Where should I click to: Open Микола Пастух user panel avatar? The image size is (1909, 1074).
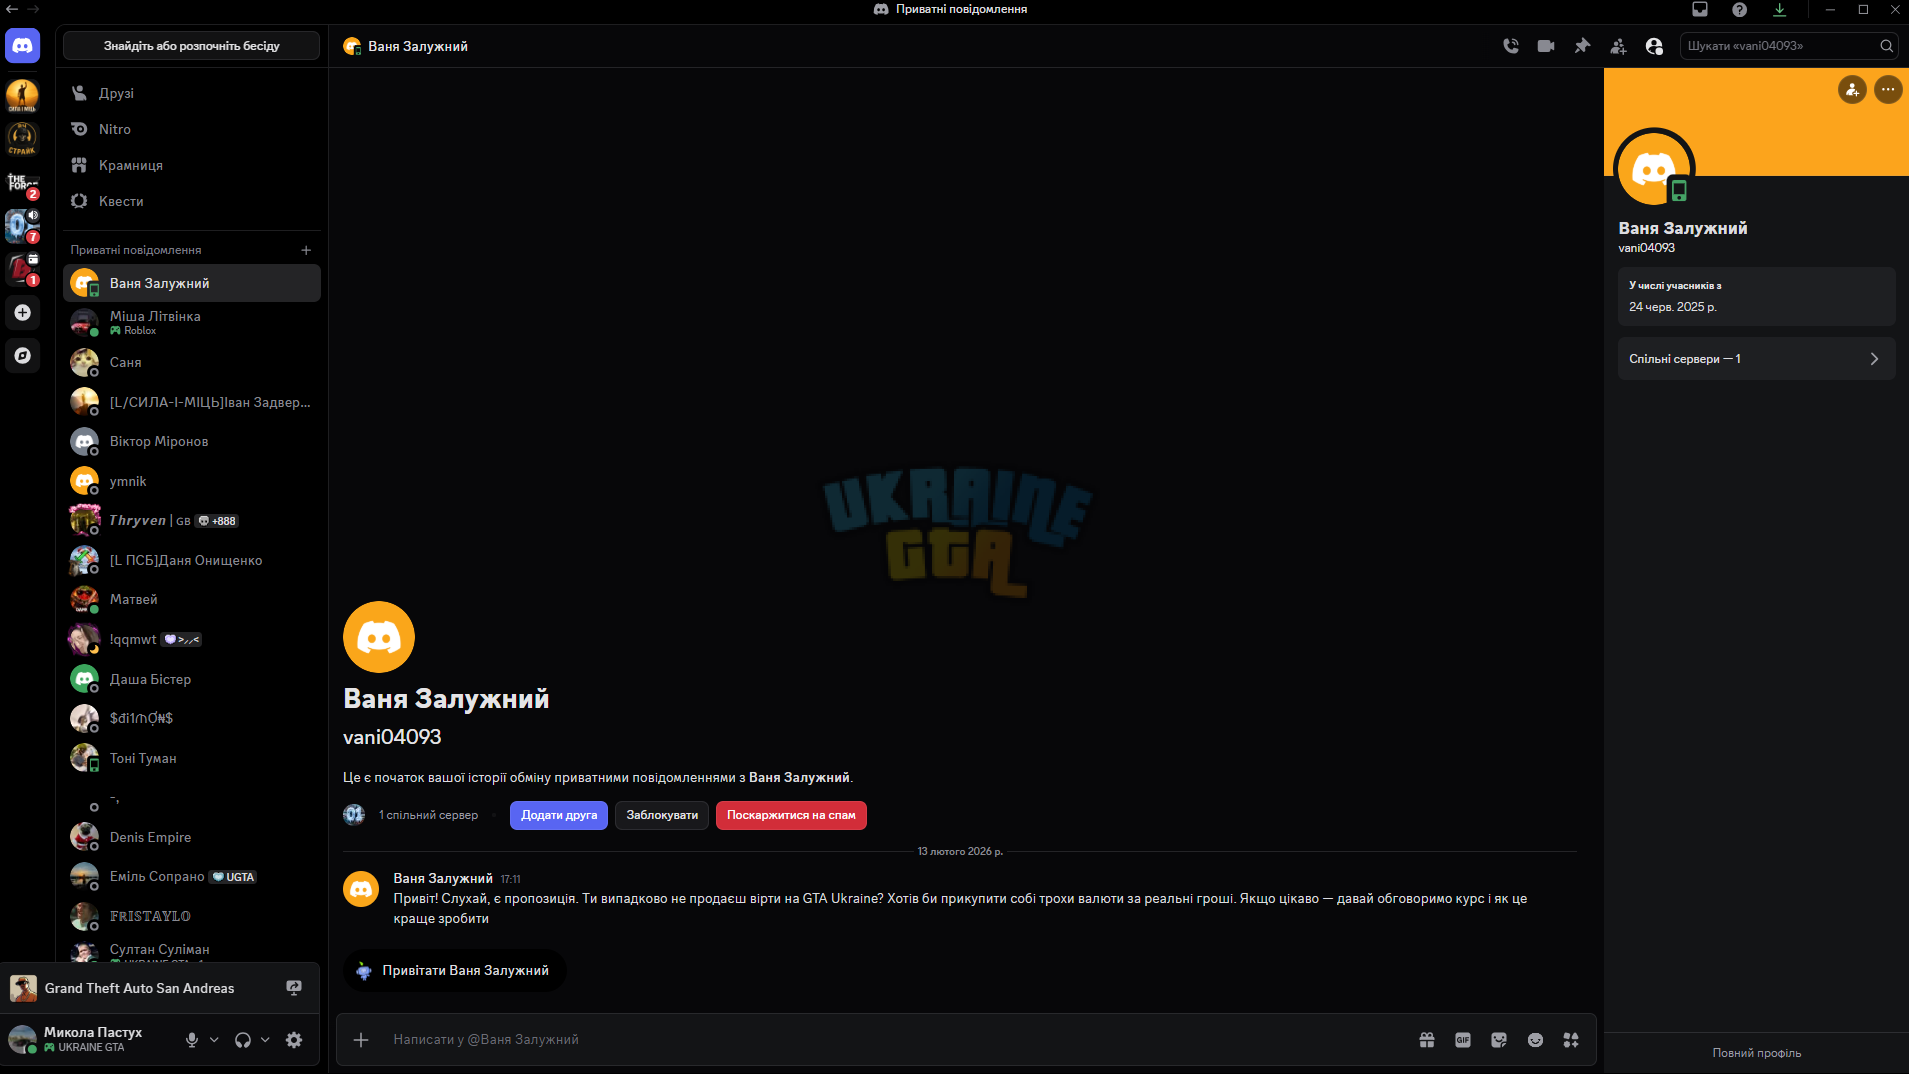[x=23, y=1040]
